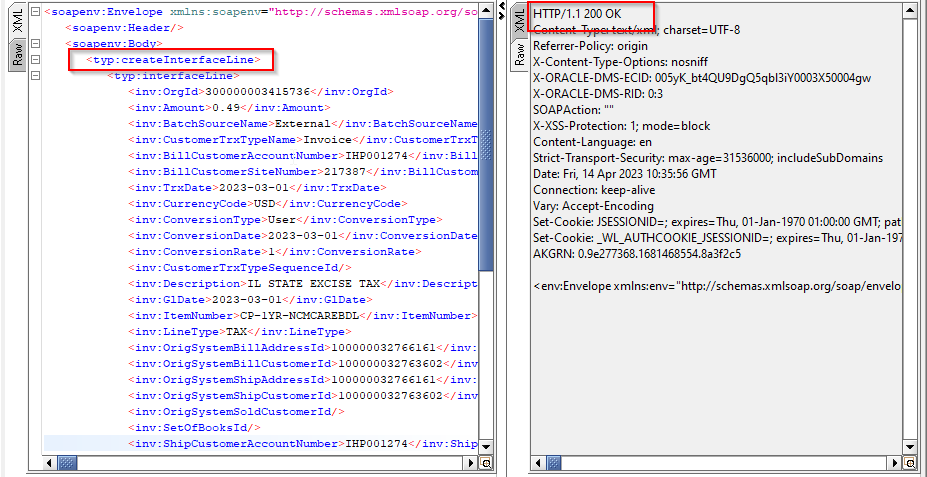The width and height of the screenshot is (927, 477).
Task: Select the Raw tab of the response panel
Action: (518, 56)
